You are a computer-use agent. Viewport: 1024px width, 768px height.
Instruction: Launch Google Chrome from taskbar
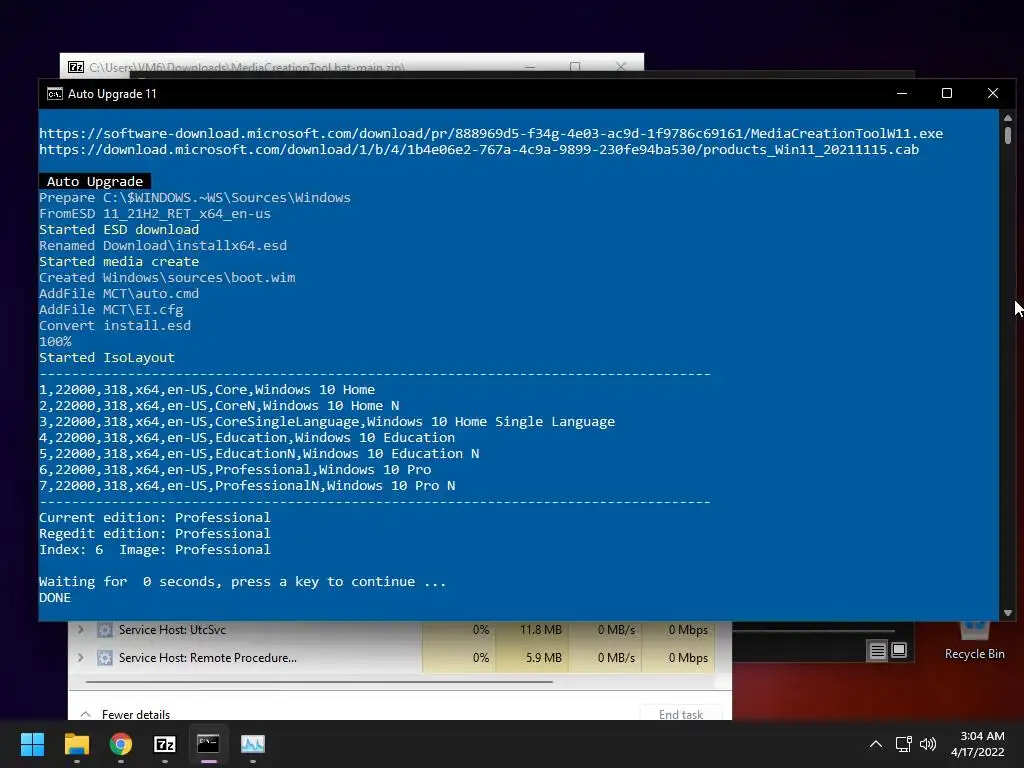(x=121, y=744)
